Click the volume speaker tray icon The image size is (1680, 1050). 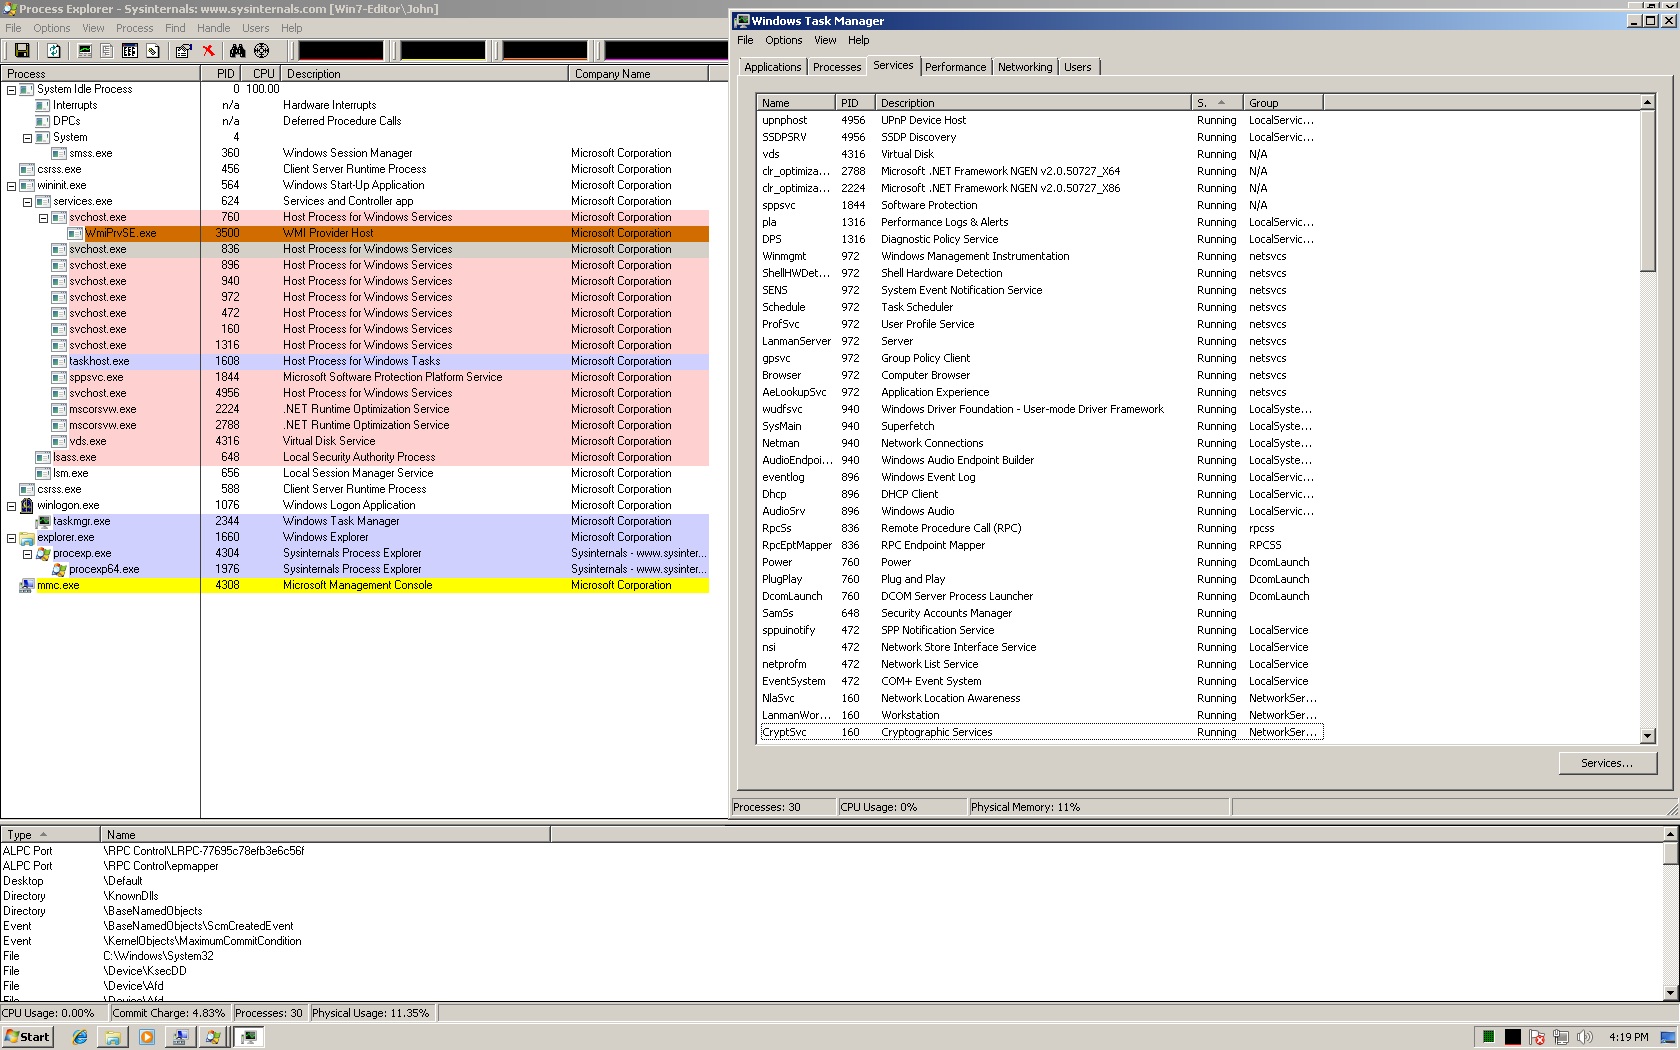coord(1583,1037)
